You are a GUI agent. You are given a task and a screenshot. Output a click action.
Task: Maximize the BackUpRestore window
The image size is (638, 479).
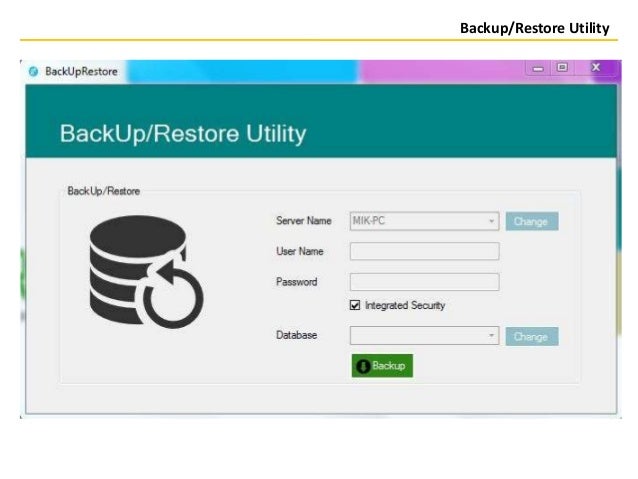click(x=562, y=68)
